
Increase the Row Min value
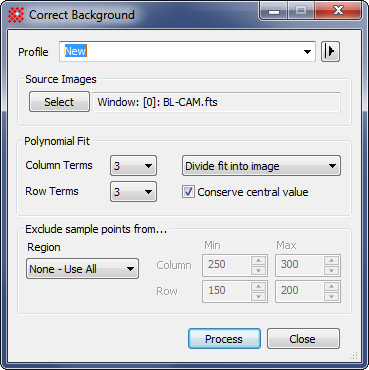259,286
